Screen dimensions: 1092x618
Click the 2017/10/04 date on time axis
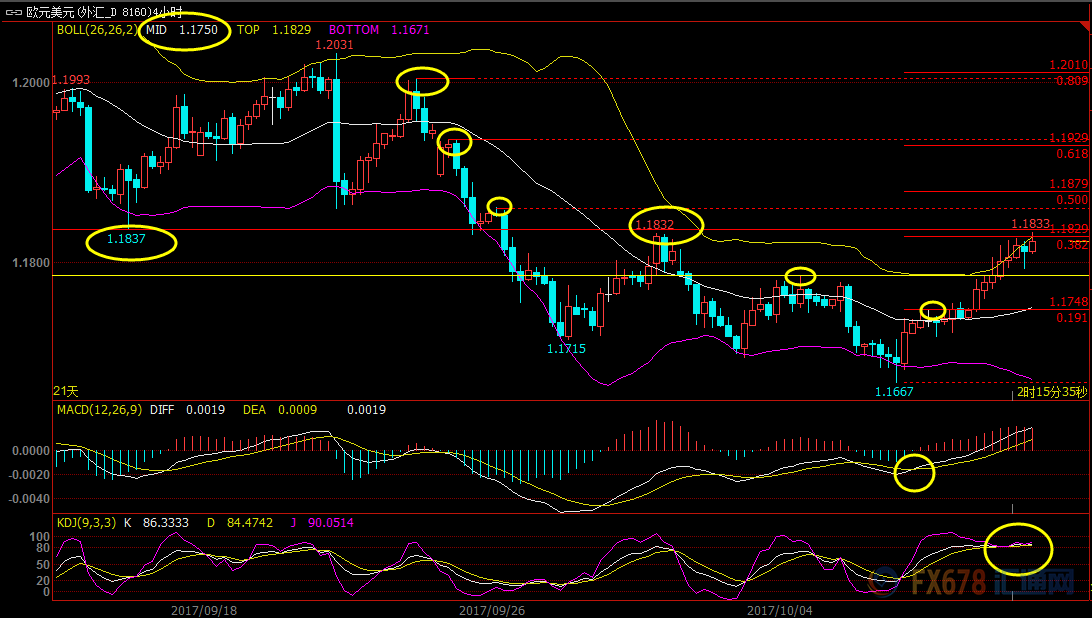[x=779, y=610]
